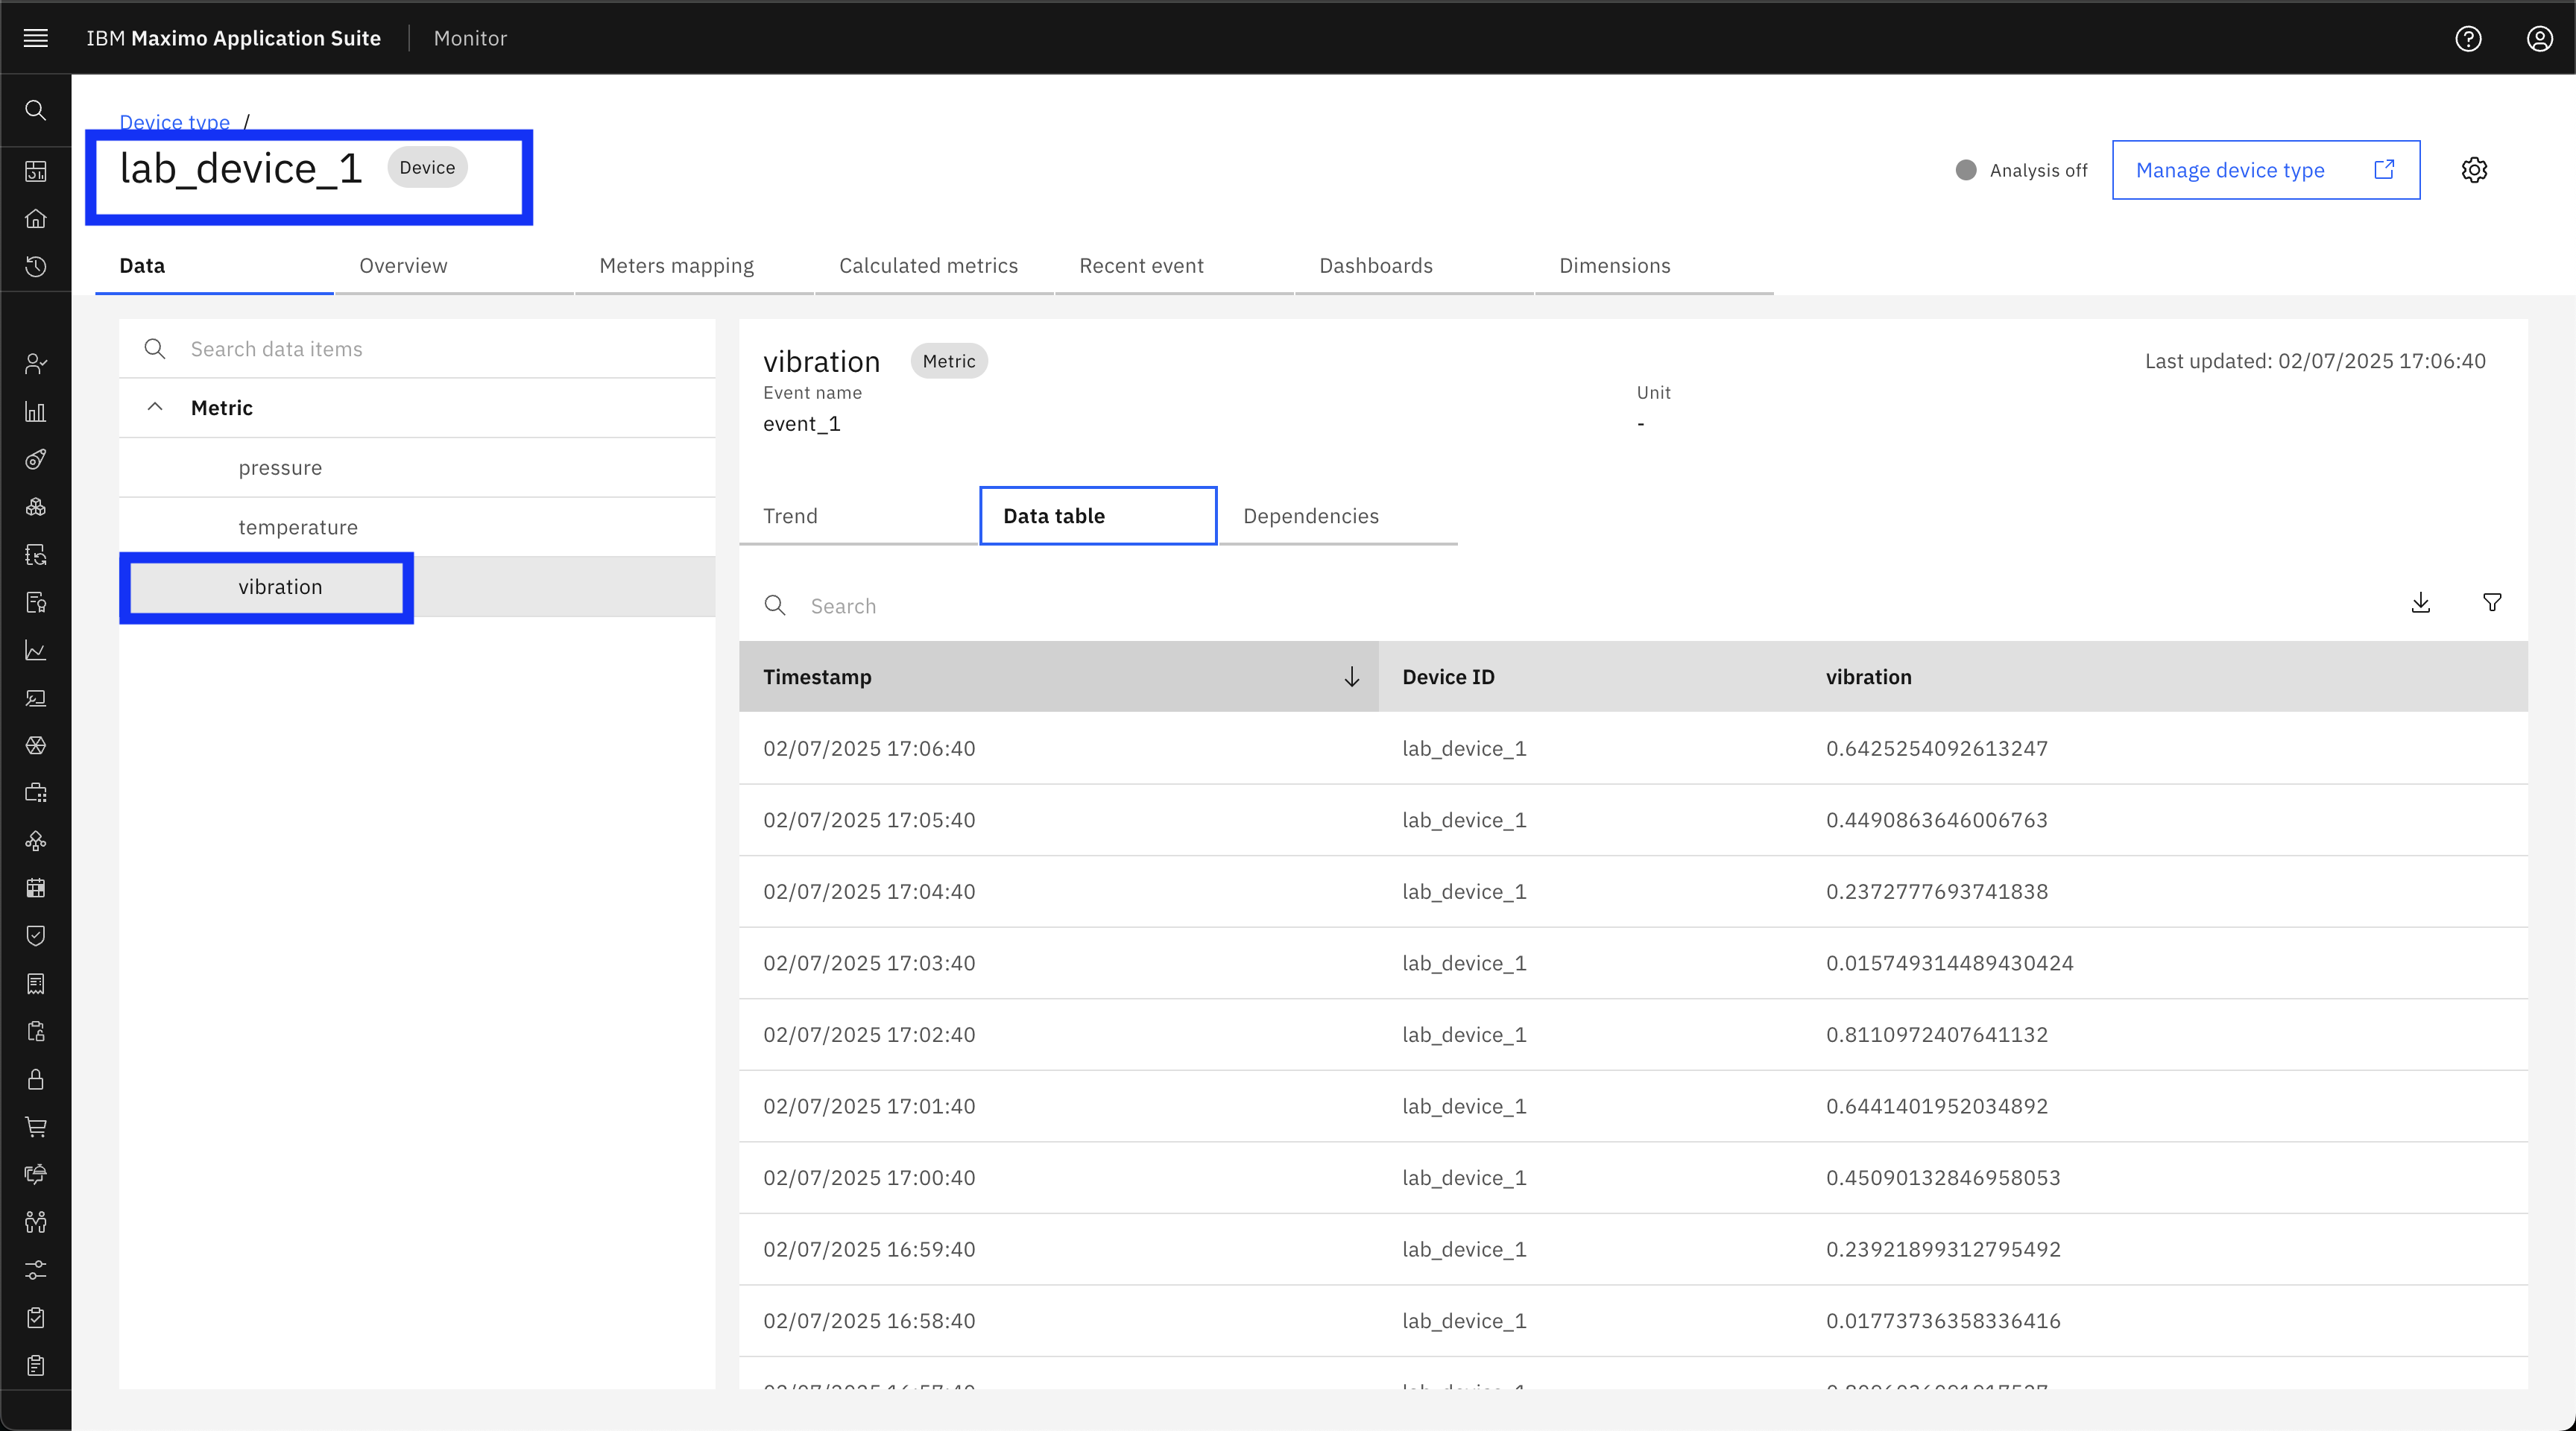The image size is (2576, 1431).
Task: Click the two-people sidebar icon
Action: point(36,1222)
